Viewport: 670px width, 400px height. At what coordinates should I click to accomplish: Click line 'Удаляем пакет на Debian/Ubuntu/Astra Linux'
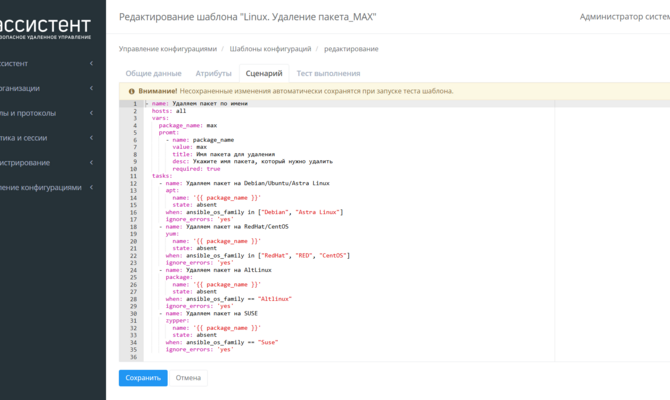pos(247,183)
